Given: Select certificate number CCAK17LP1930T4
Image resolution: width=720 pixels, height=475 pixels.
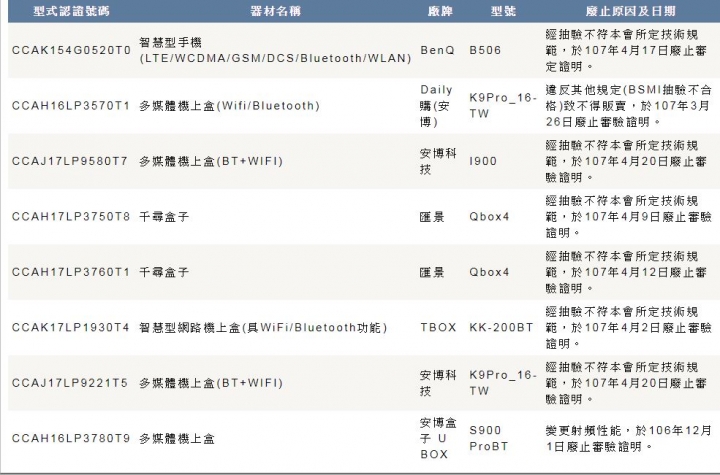Looking at the screenshot, I should coord(71,328).
